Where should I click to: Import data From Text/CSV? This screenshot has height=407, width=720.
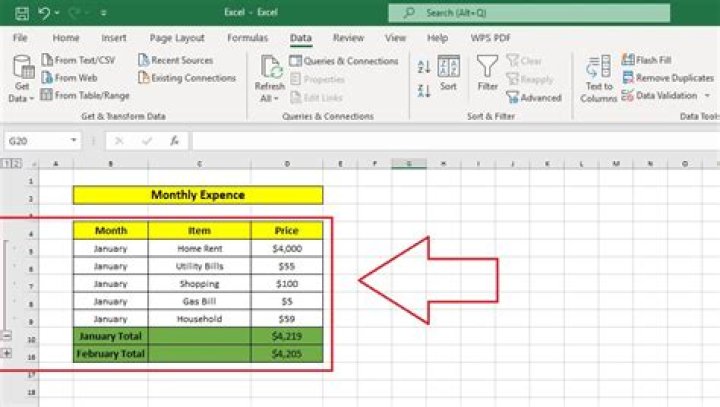click(x=79, y=60)
